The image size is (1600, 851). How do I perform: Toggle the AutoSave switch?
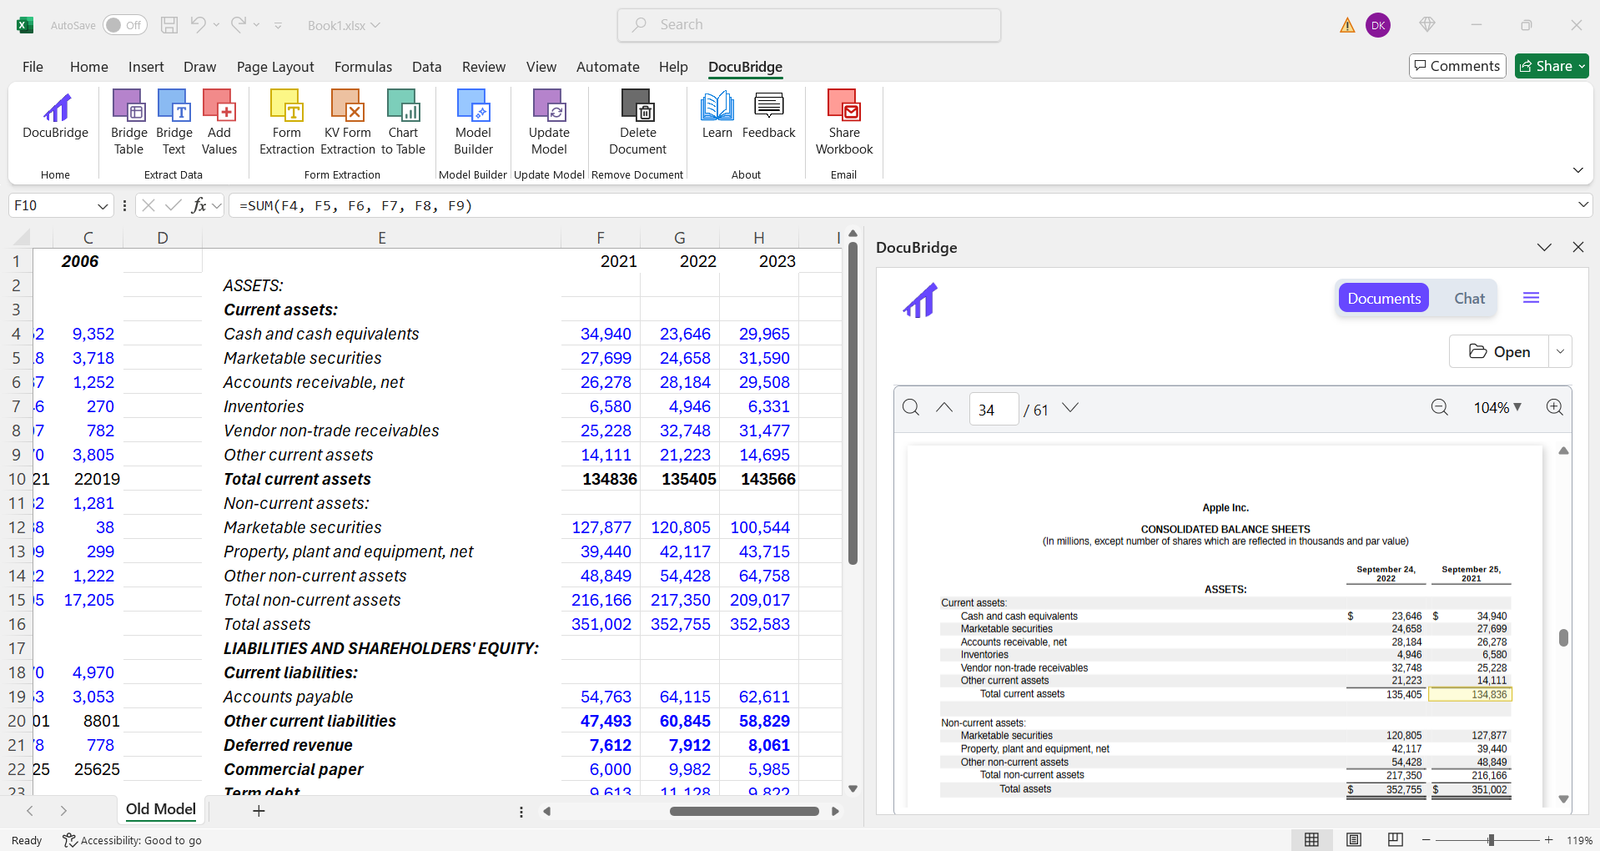click(125, 25)
